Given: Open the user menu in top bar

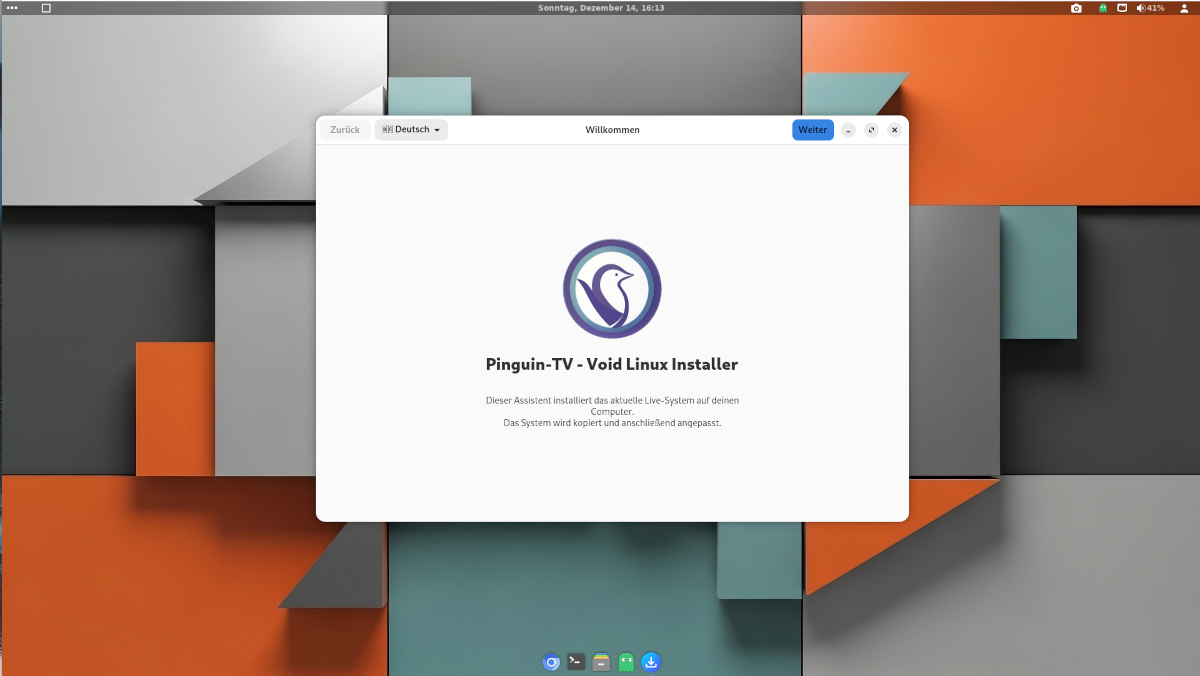Looking at the screenshot, I should [1184, 8].
